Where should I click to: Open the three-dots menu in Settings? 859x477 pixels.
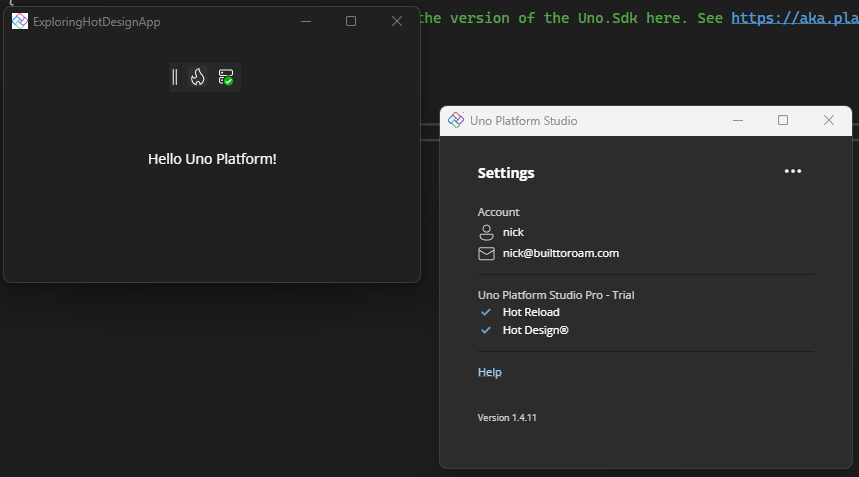pos(793,171)
